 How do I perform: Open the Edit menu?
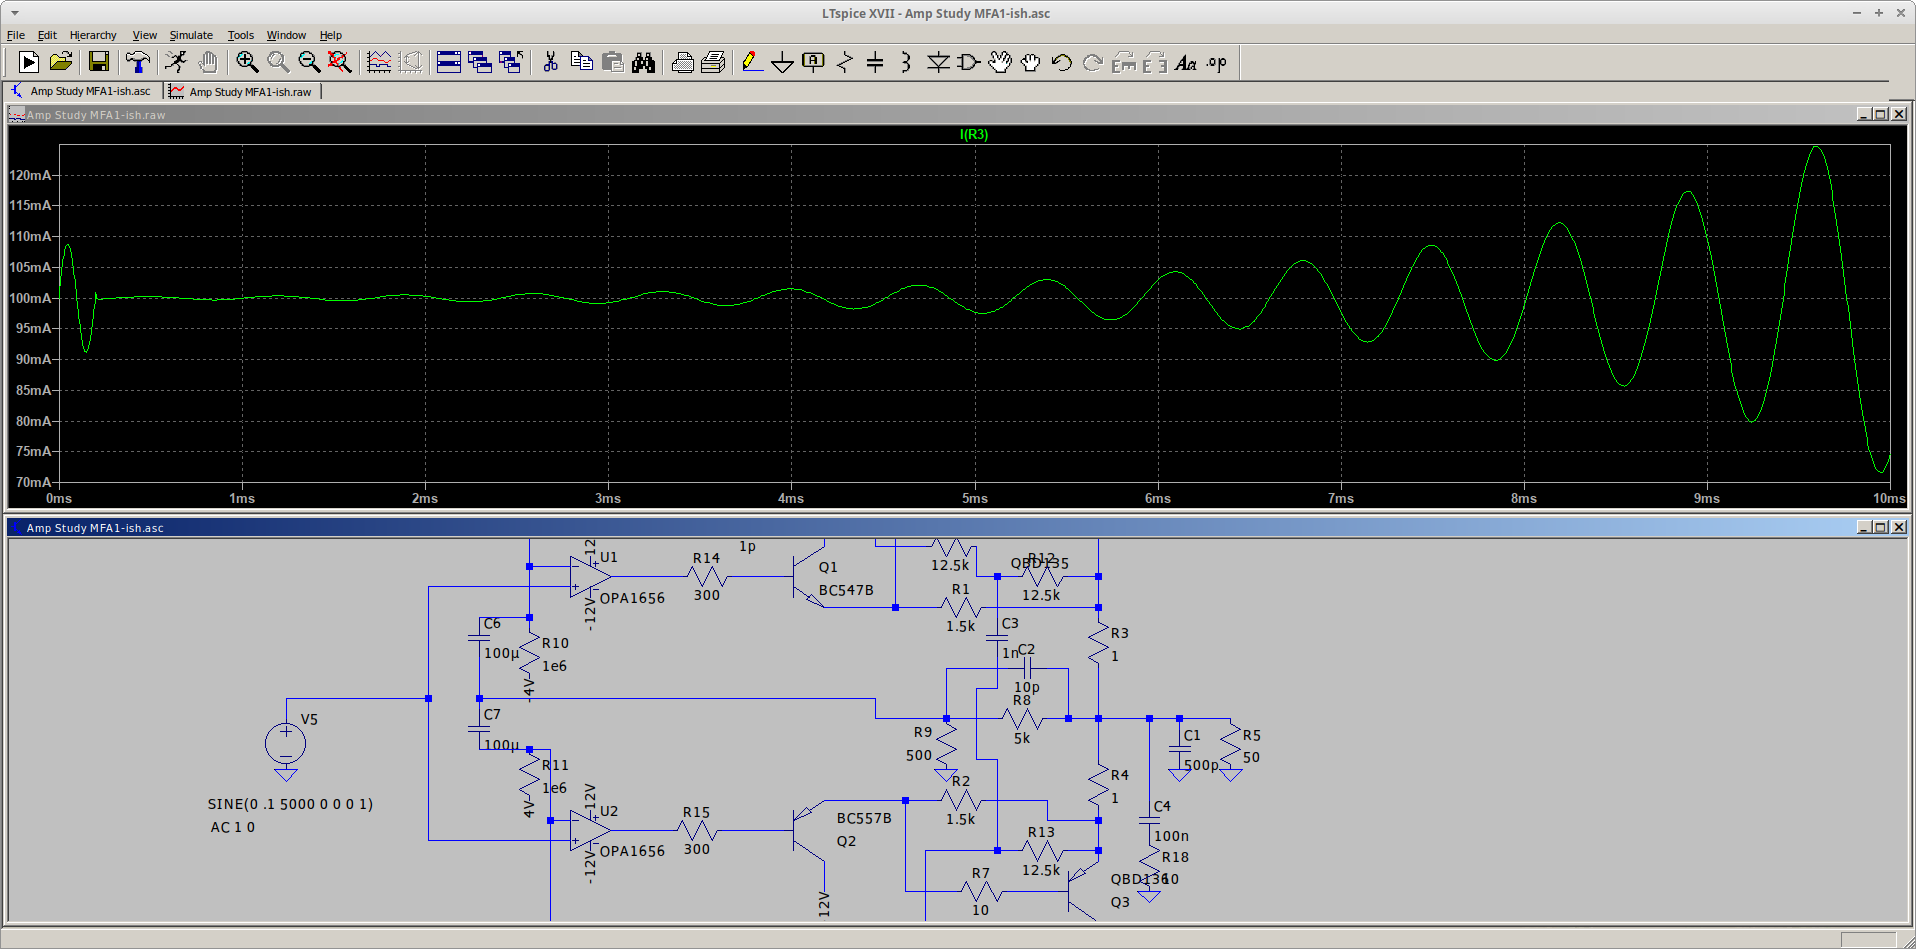47,35
